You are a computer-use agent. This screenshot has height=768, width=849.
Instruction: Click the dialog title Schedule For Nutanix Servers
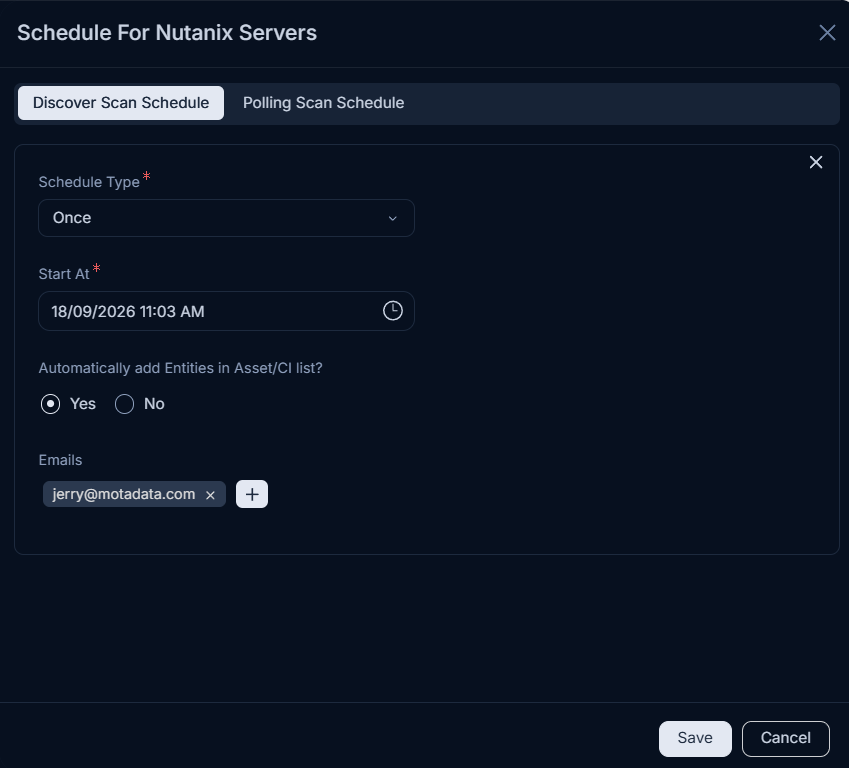click(x=167, y=32)
